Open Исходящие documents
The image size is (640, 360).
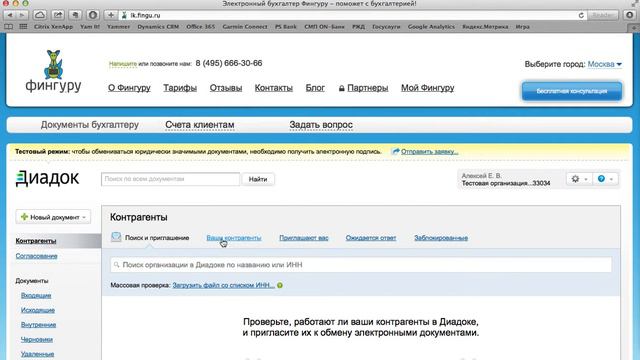(38, 310)
